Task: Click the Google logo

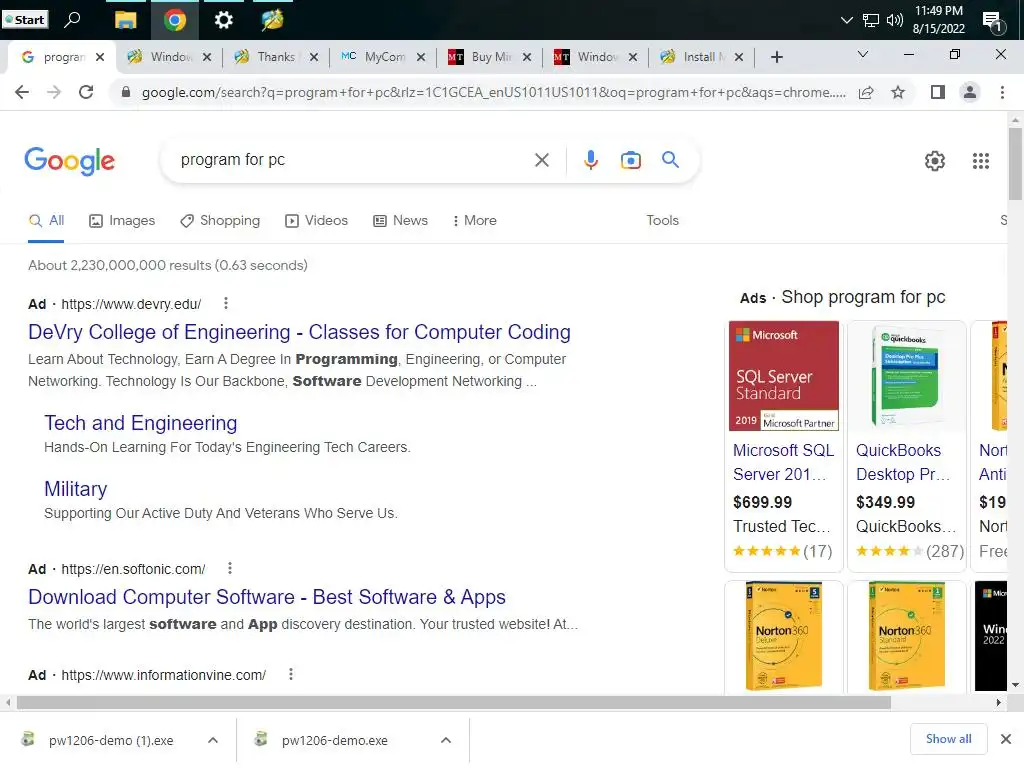Action: [x=69, y=161]
